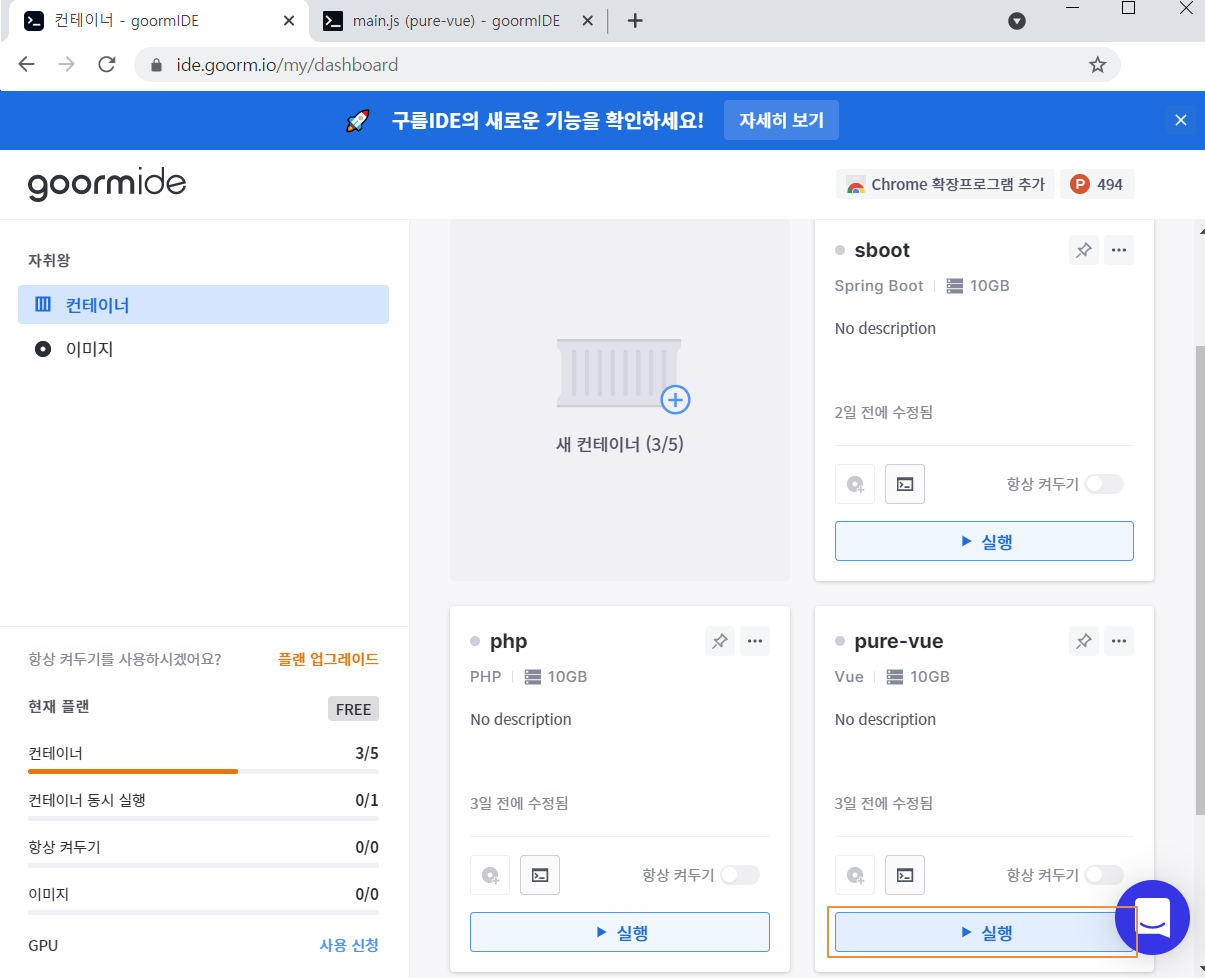This screenshot has width=1205, height=978.
Task: Dismiss the blue announcement banner
Action: [1181, 120]
